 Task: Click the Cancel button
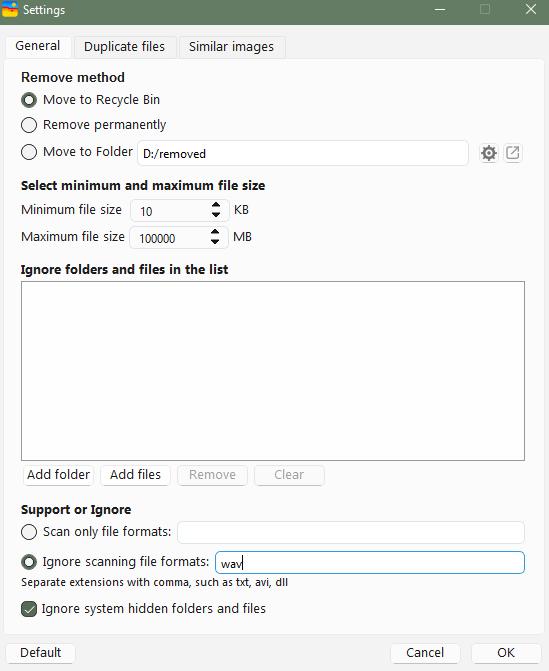point(425,653)
